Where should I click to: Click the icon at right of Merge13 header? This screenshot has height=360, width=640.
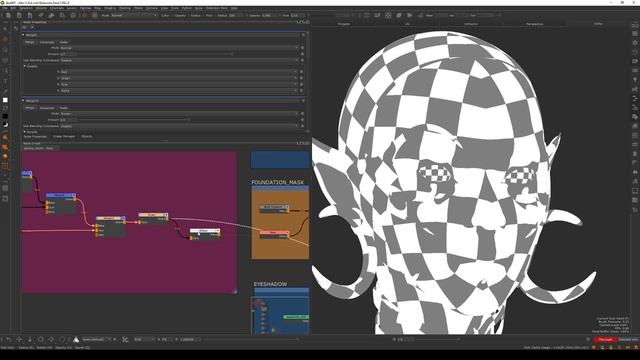click(303, 100)
